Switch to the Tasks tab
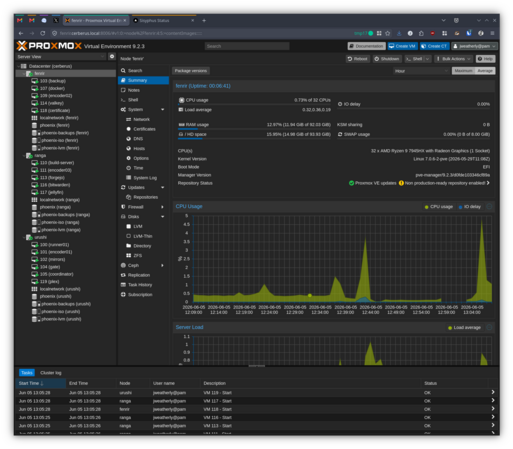Viewport: 513px width, 449px height. pyautogui.click(x=27, y=373)
